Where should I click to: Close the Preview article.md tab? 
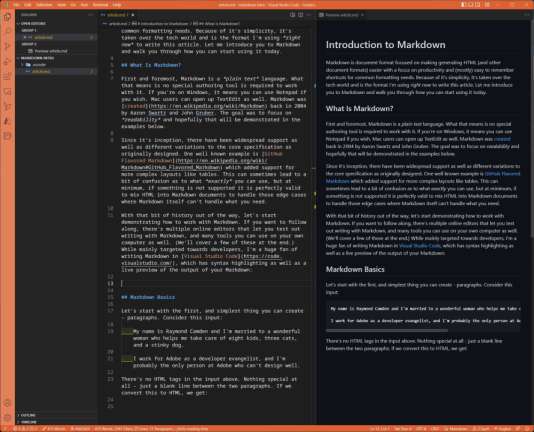tap(362, 15)
